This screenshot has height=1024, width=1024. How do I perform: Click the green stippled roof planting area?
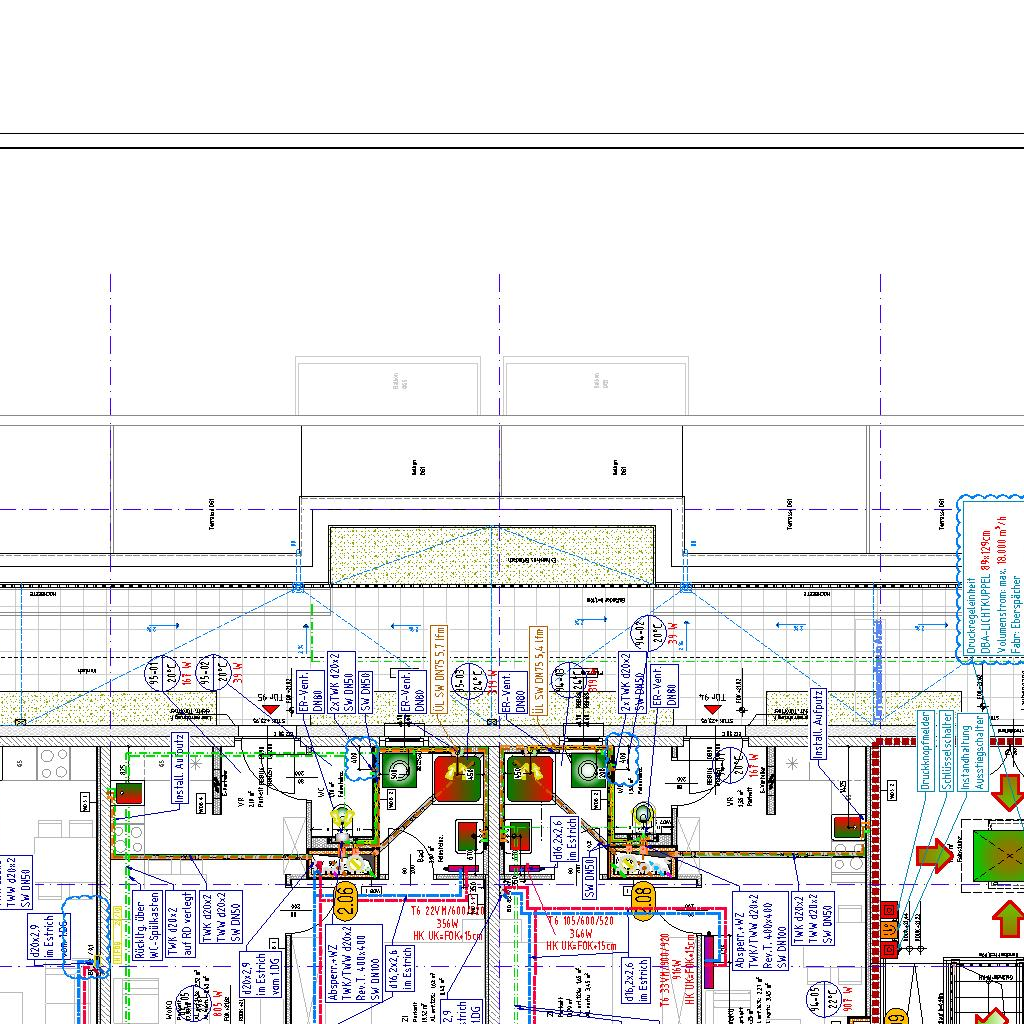(492, 555)
